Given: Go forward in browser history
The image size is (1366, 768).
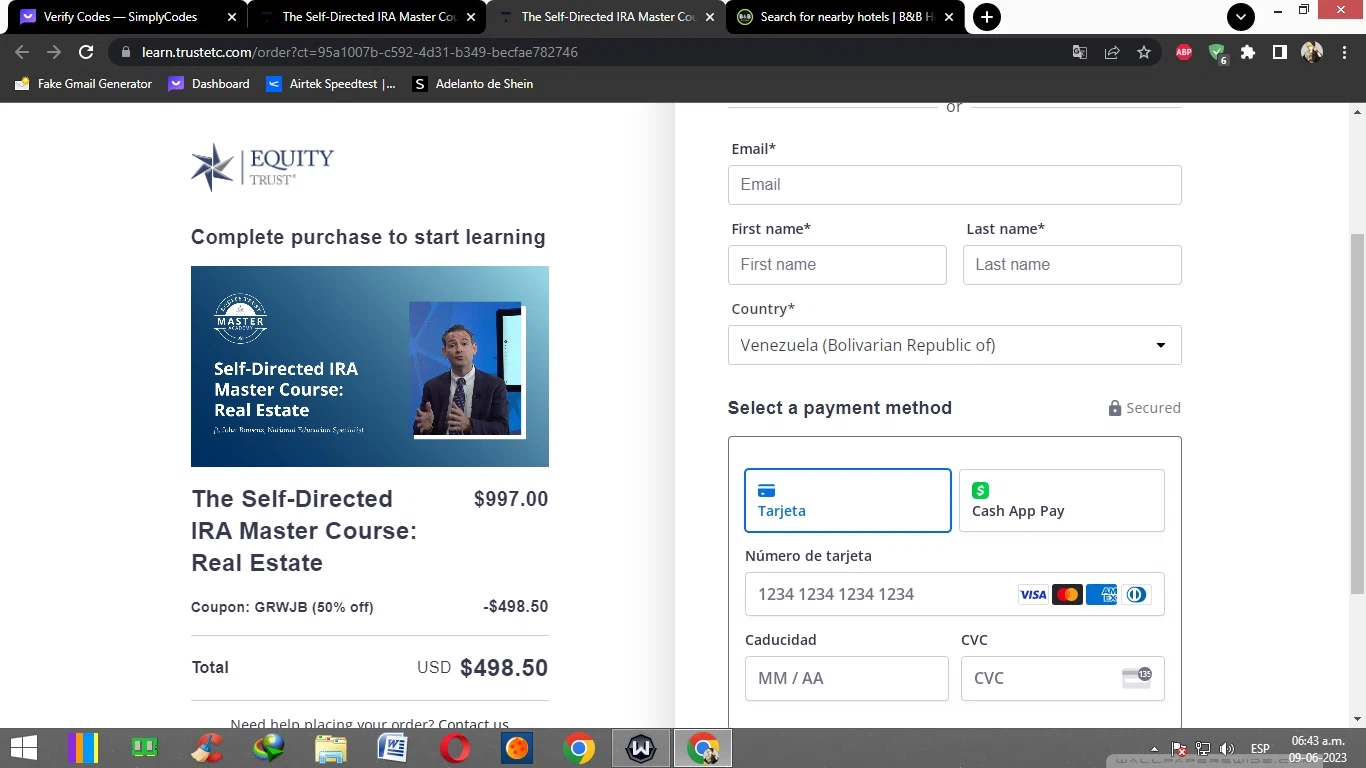Looking at the screenshot, I should (54, 52).
